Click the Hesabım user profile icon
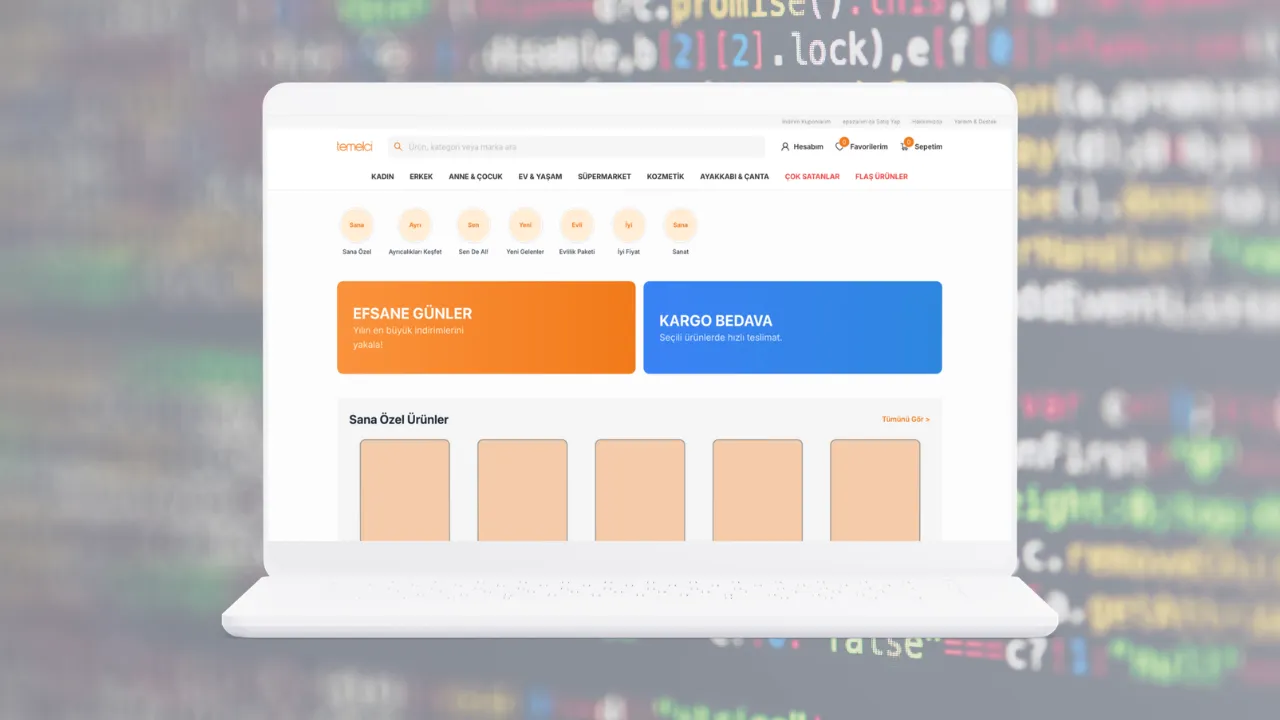This screenshot has height=720, width=1280. click(x=785, y=147)
